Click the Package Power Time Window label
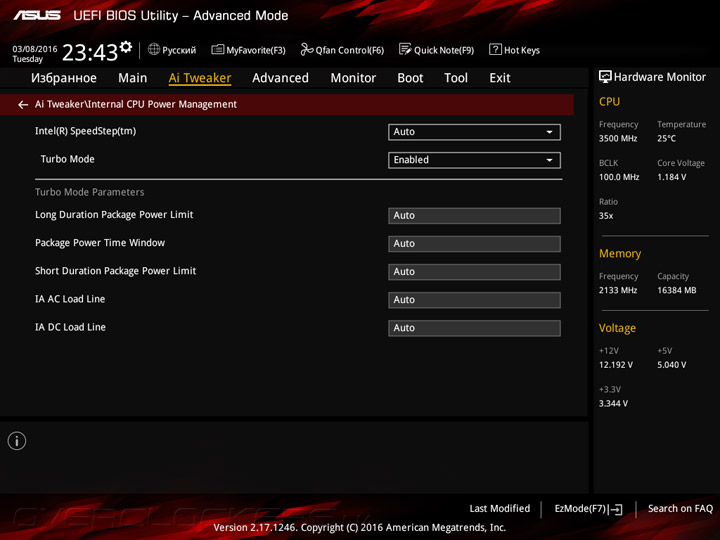 (x=100, y=243)
